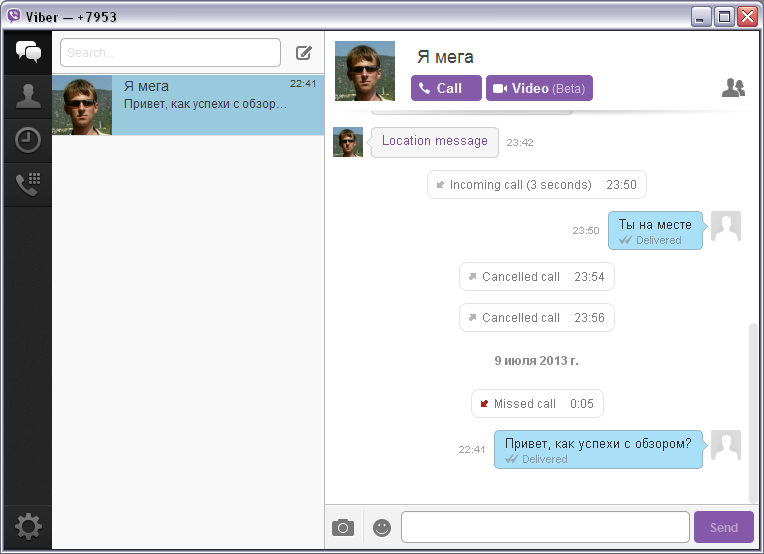Viewport: 764px width, 554px height.
Task: Compose a new message icon
Action: 304,53
